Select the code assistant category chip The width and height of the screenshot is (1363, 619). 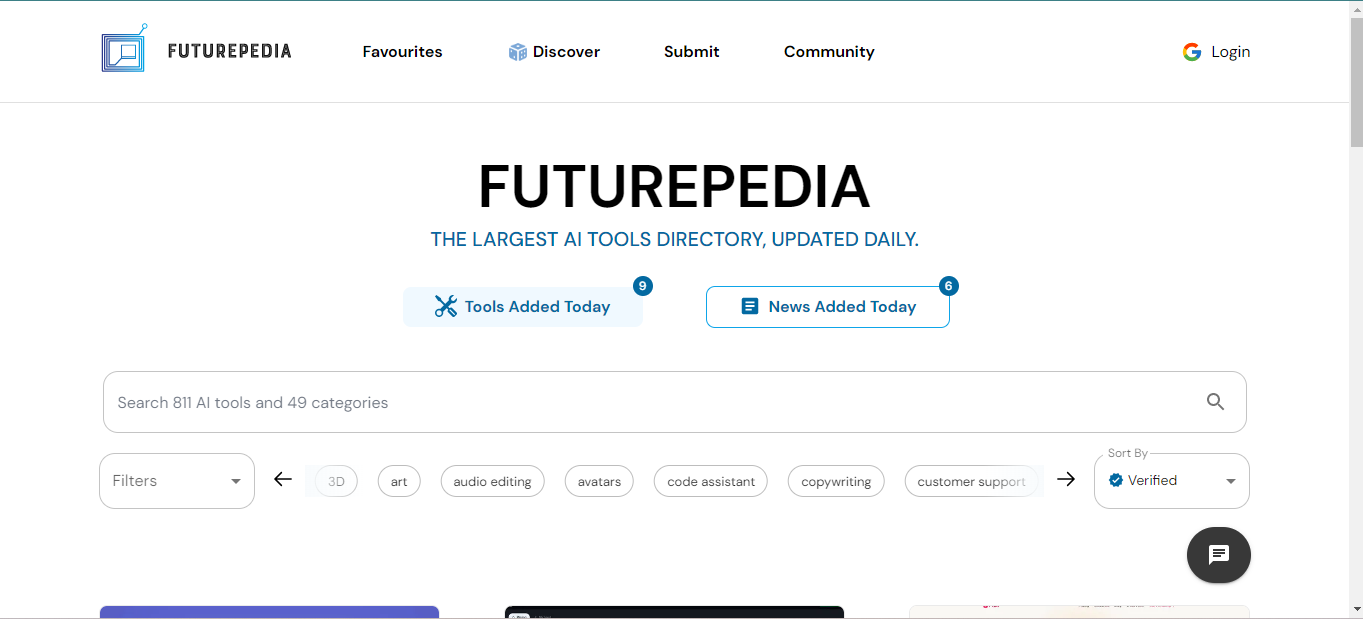click(711, 481)
